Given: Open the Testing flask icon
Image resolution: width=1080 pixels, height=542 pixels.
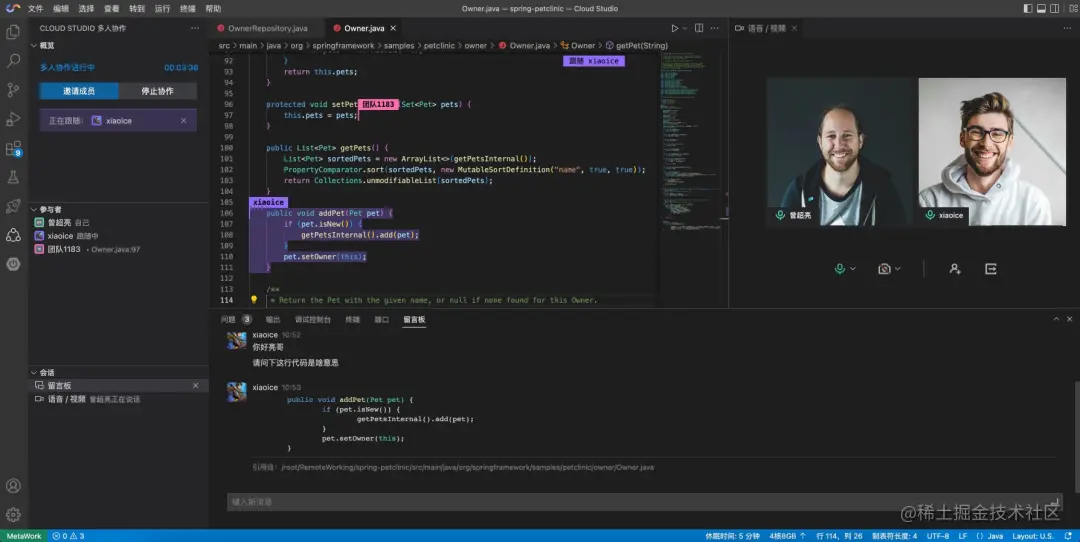Looking at the screenshot, I should [x=13, y=177].
